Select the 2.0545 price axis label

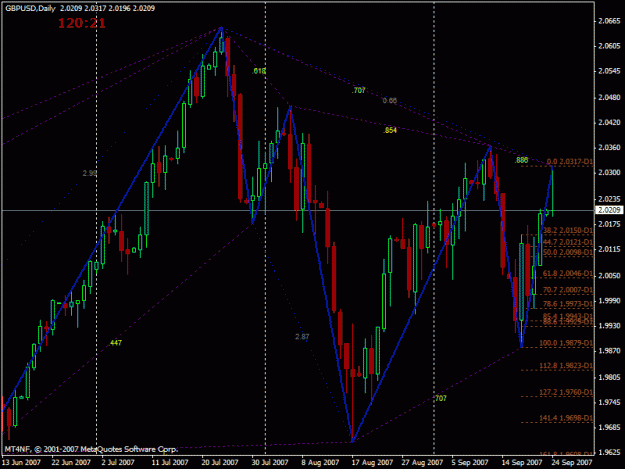609,71
